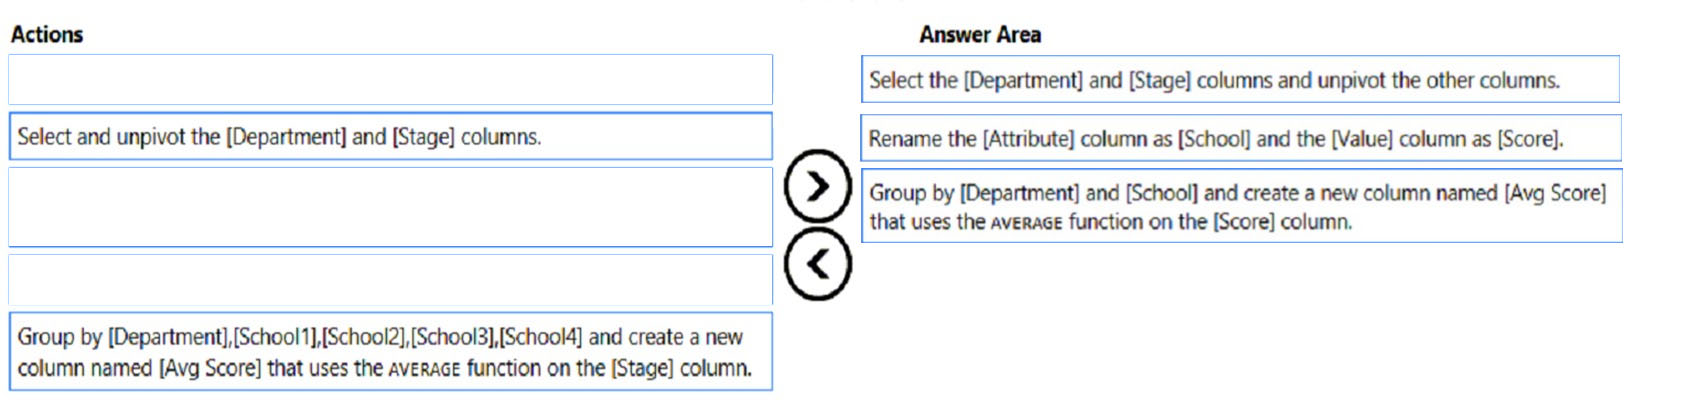
Task: Click the empty slot directly above 'Group by [Department],[School1]'
Action: point(390,280)
